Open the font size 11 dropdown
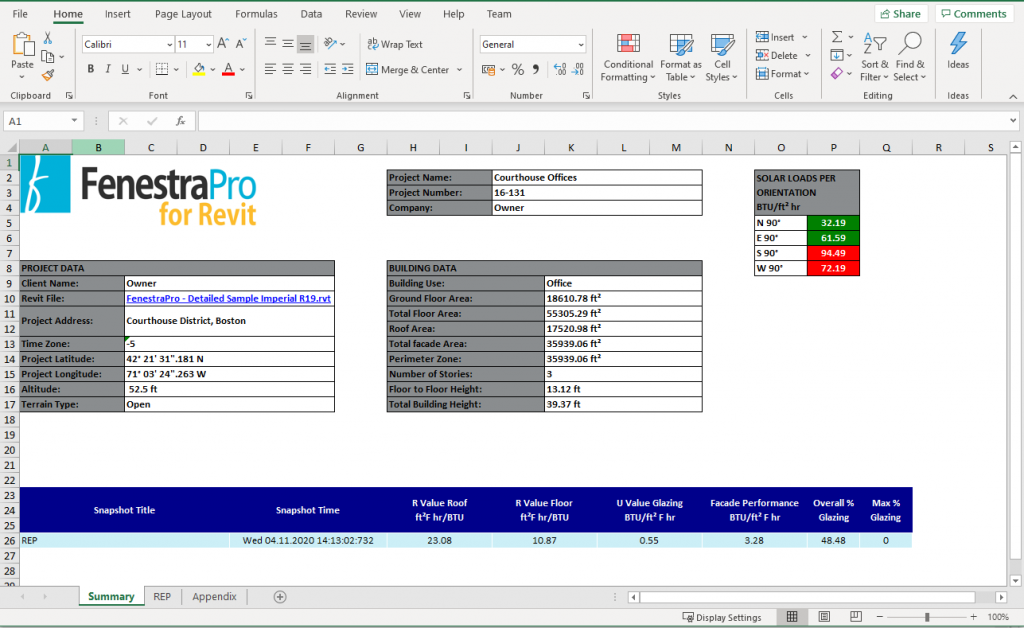The width and height of the screenshot is (1024, 628). tap(208, 44)
